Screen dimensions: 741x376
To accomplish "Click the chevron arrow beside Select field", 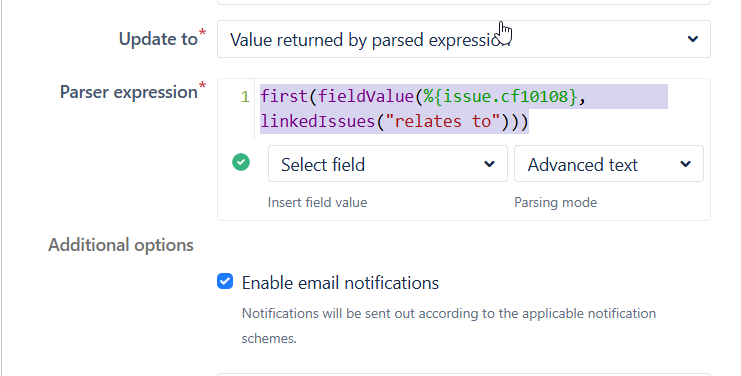I will [489, 164].
